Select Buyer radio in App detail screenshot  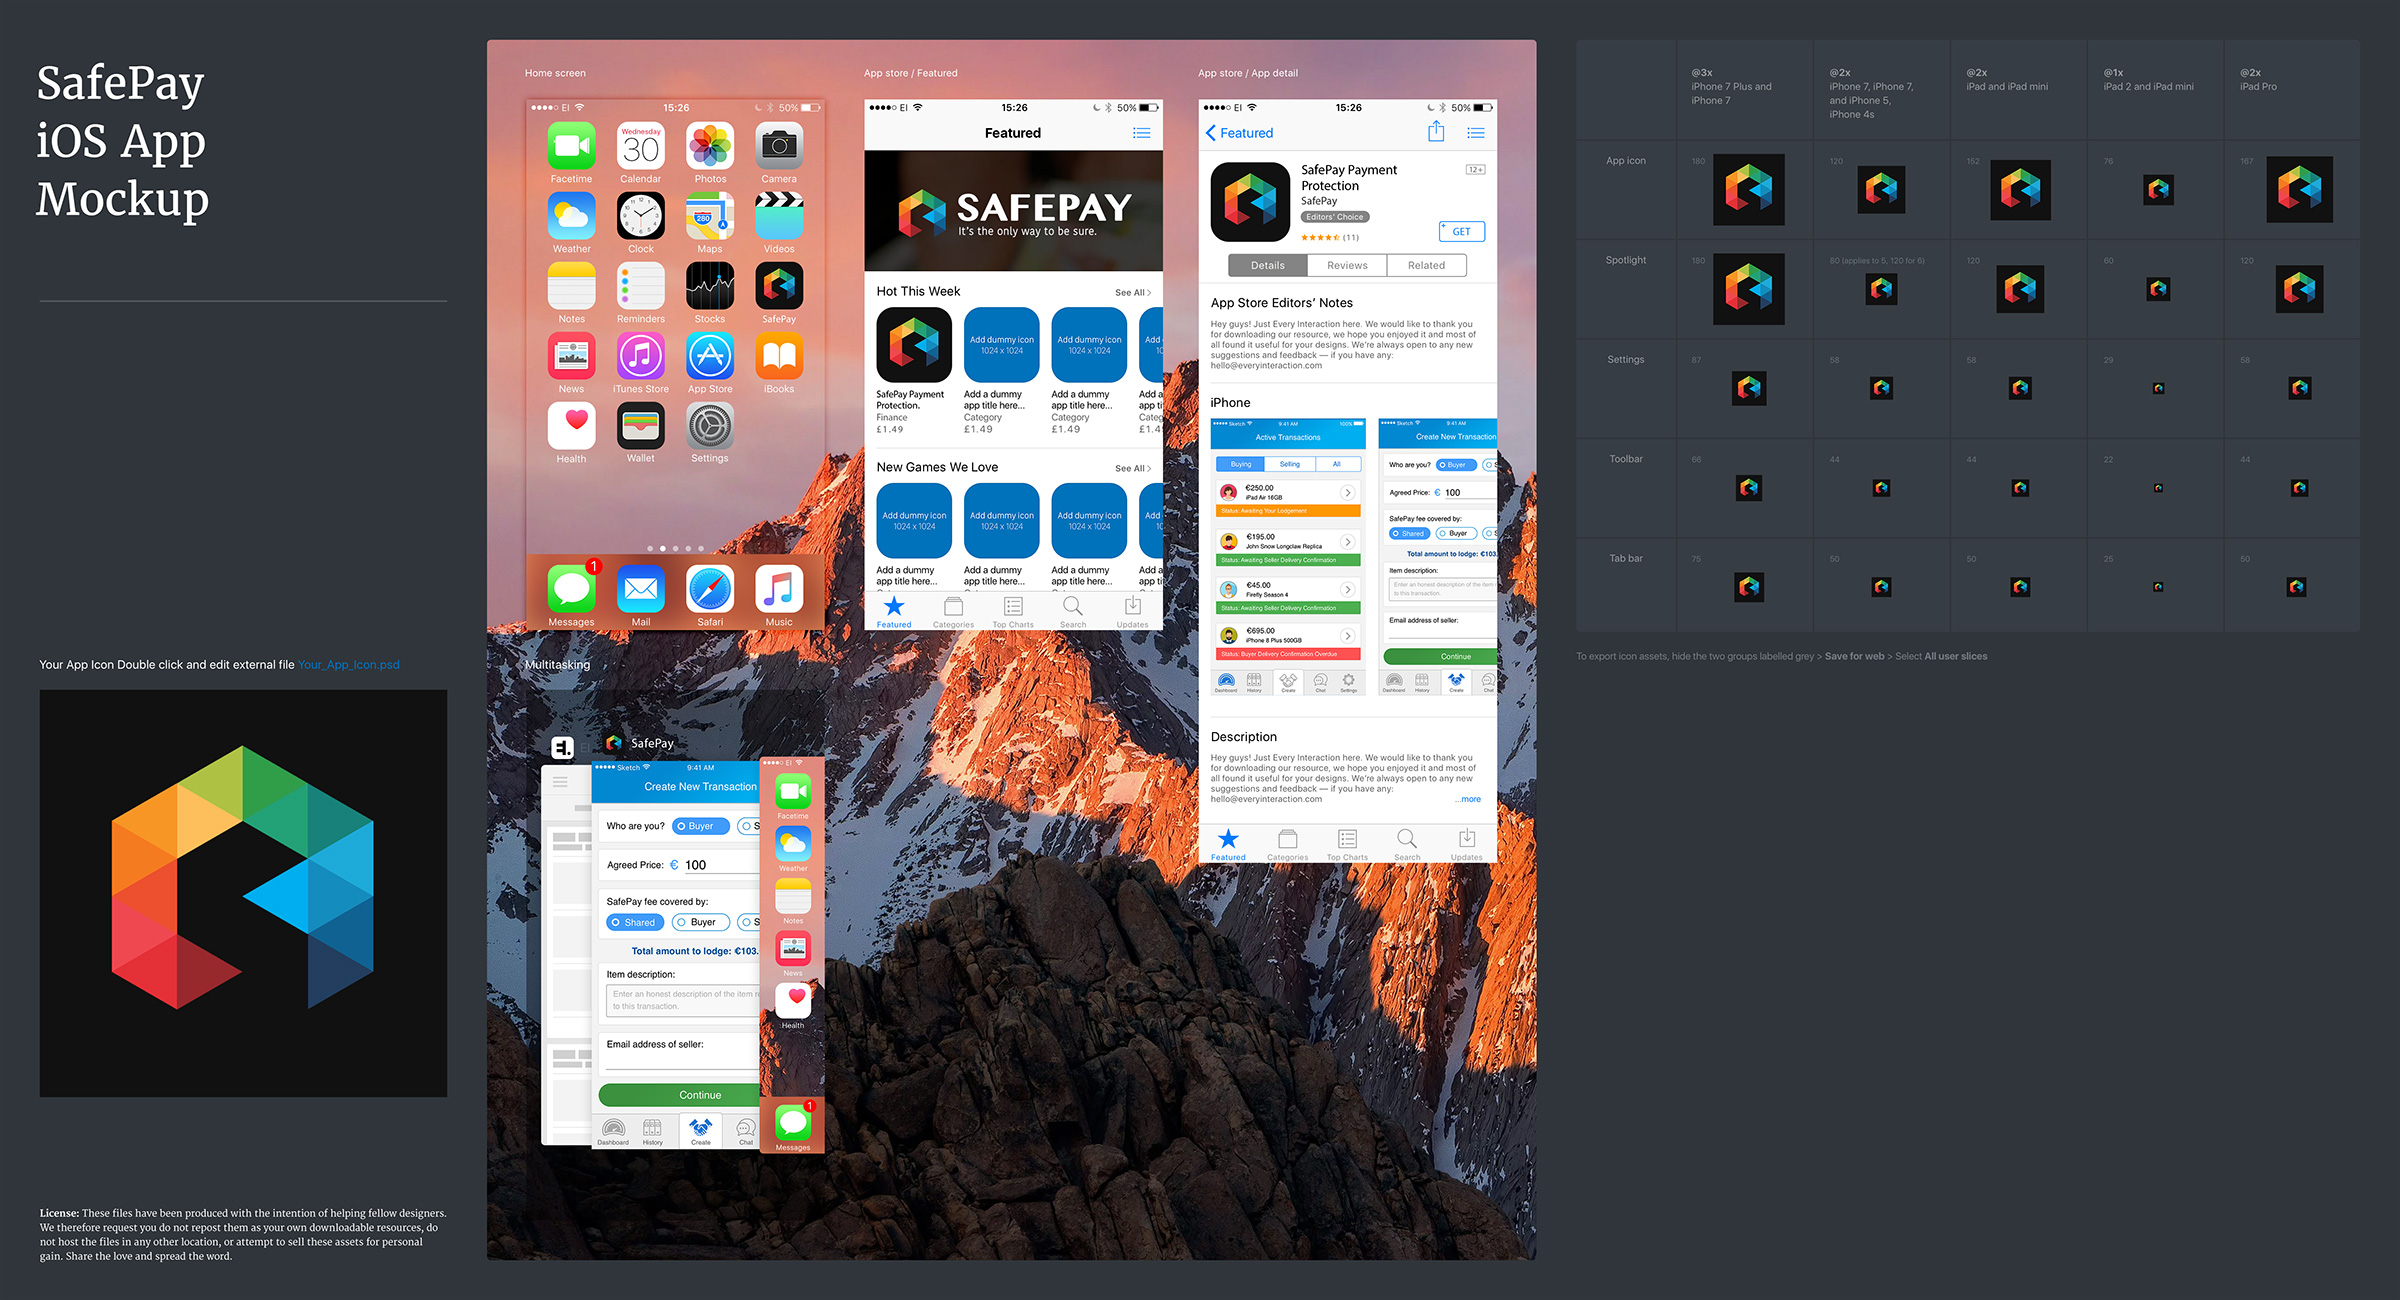click(1455, 465)
